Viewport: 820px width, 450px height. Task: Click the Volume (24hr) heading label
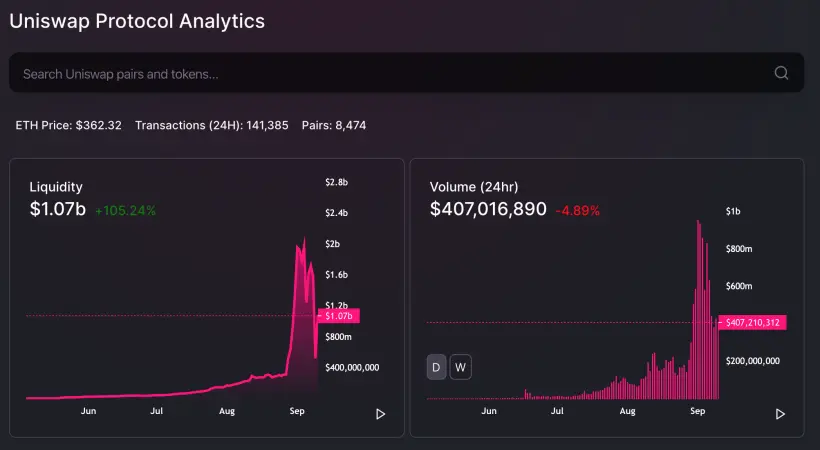(x=474, y=187)
